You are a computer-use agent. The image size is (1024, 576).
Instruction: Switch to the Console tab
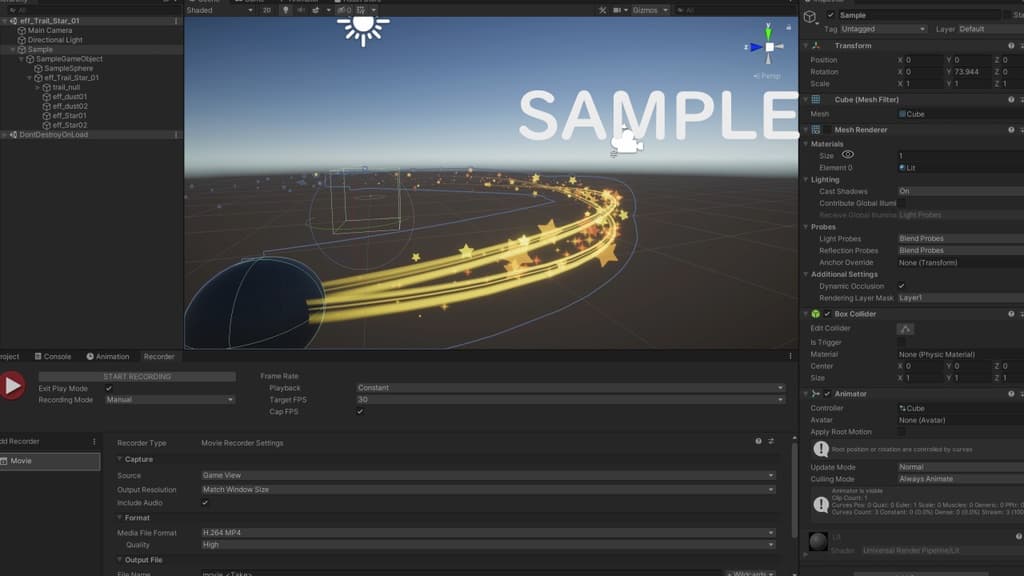pos(56,356)
